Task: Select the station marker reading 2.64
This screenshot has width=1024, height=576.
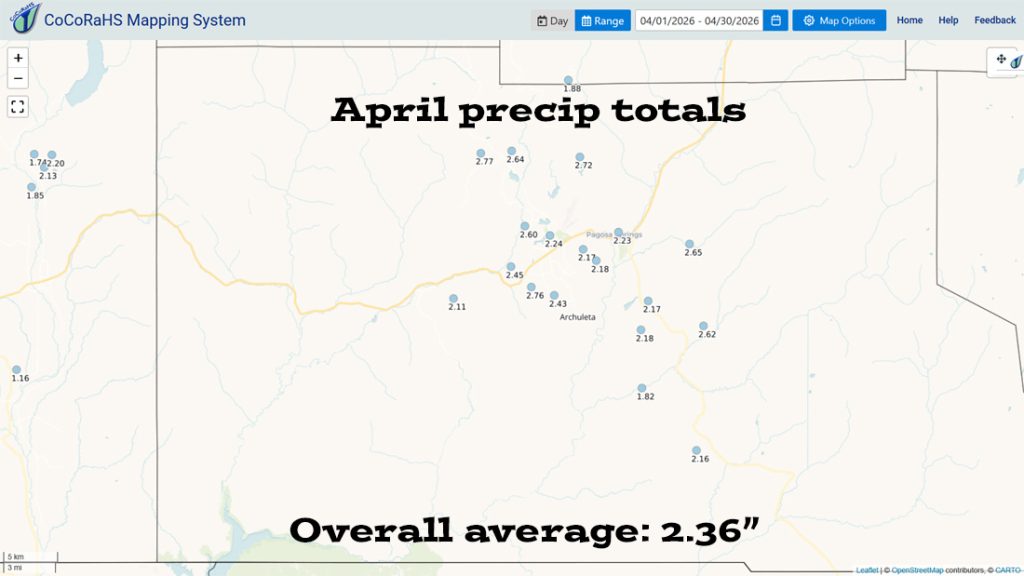Action: coord(511,151)
